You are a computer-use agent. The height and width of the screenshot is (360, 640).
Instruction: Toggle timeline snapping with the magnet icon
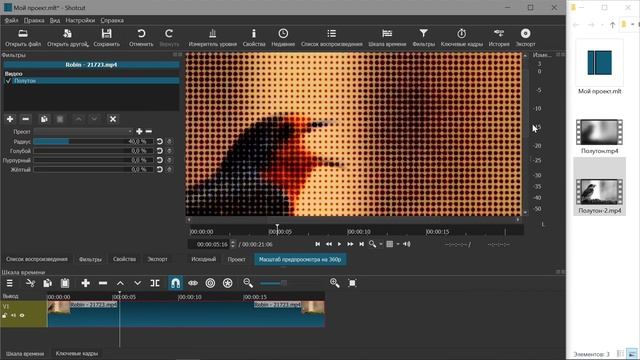click(176, 283)
